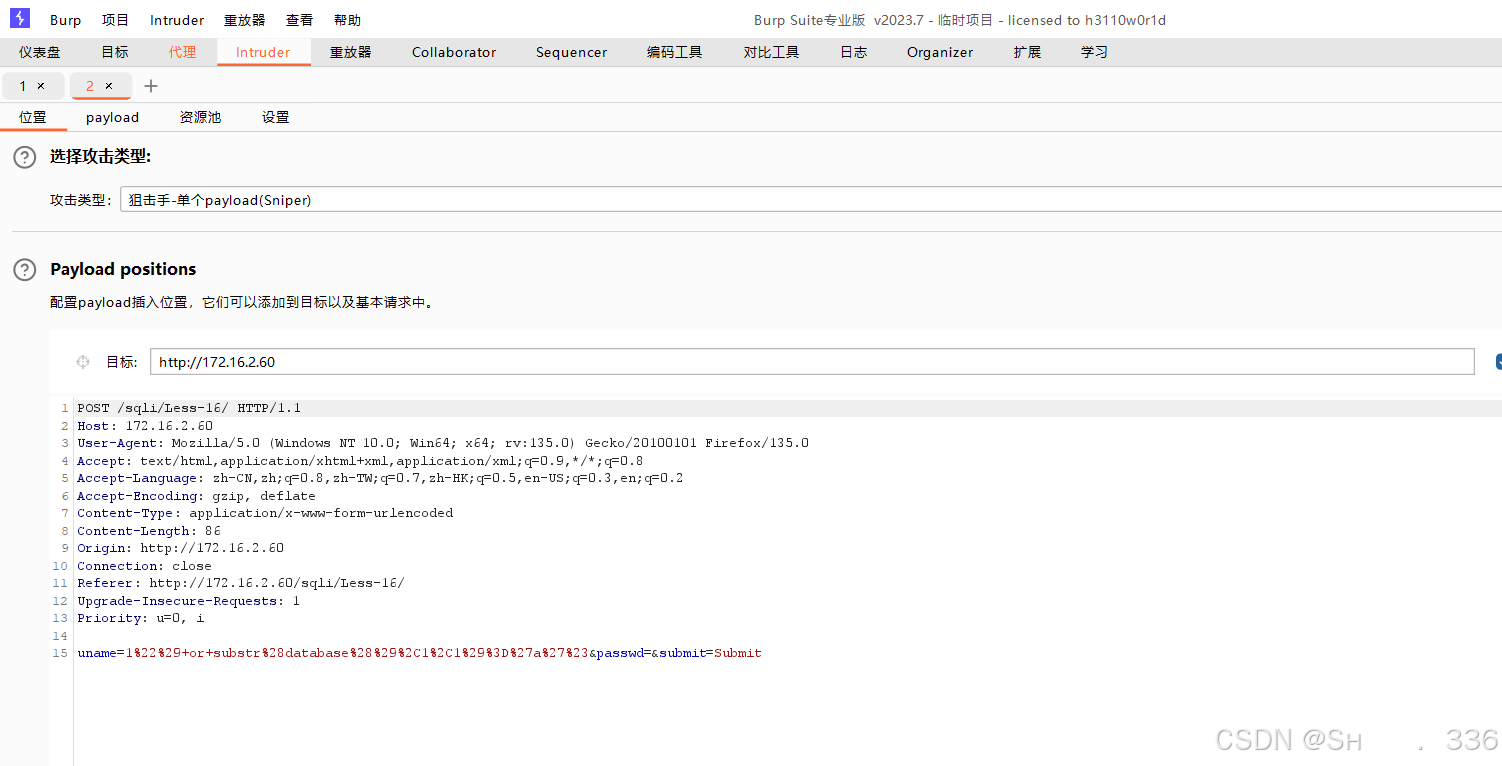The width and height of the screenshot is (1502, 766).
Task: Select Intruder attack tab 2
Action: click(89, 86)
